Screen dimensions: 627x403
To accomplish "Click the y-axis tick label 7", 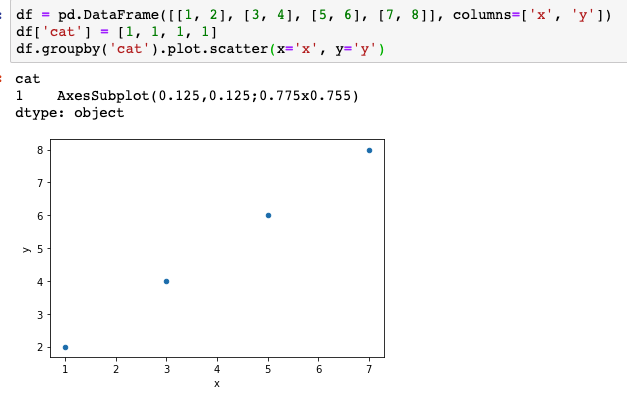I will [40, 183].
